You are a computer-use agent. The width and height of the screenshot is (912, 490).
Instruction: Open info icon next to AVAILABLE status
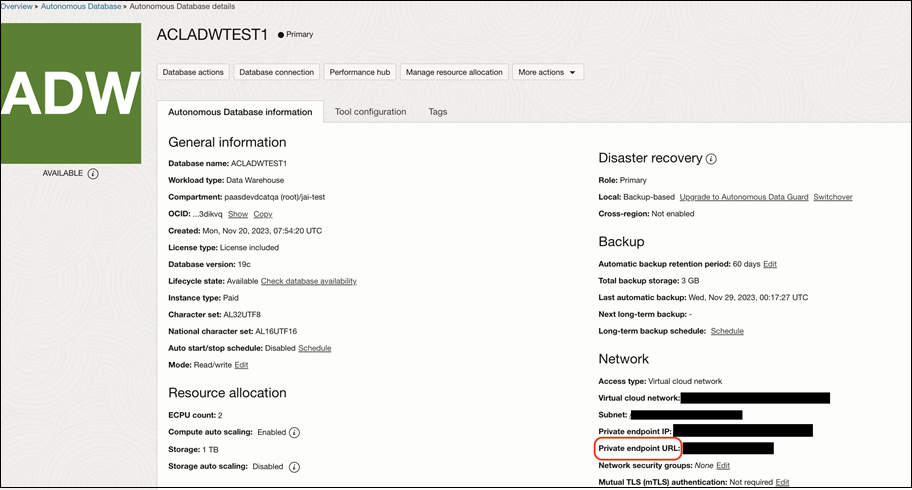tap(93, 173)
